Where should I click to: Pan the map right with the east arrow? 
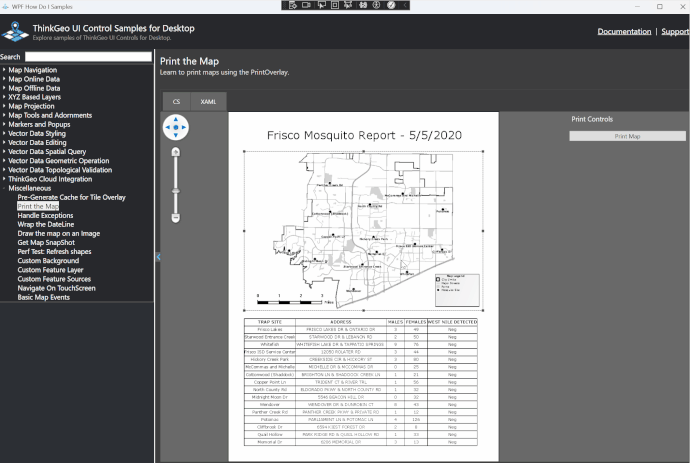[185, 127]
